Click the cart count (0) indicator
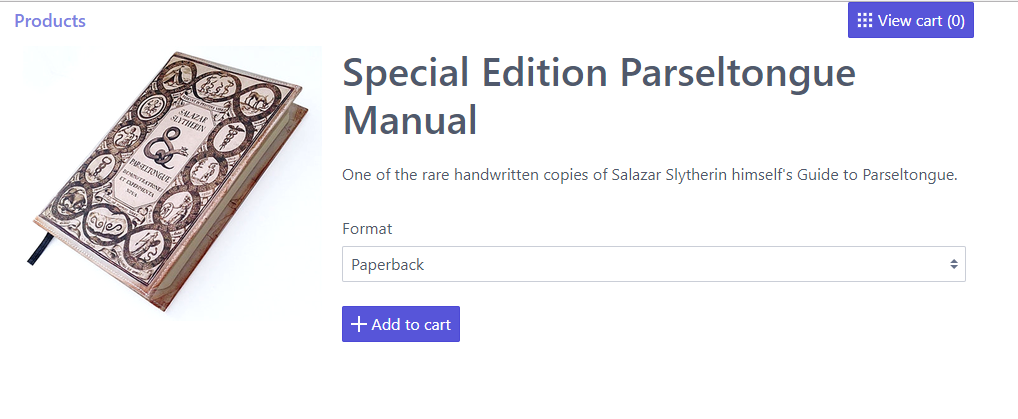This screenshot has height=419, width=1018. tap(956, 21)
